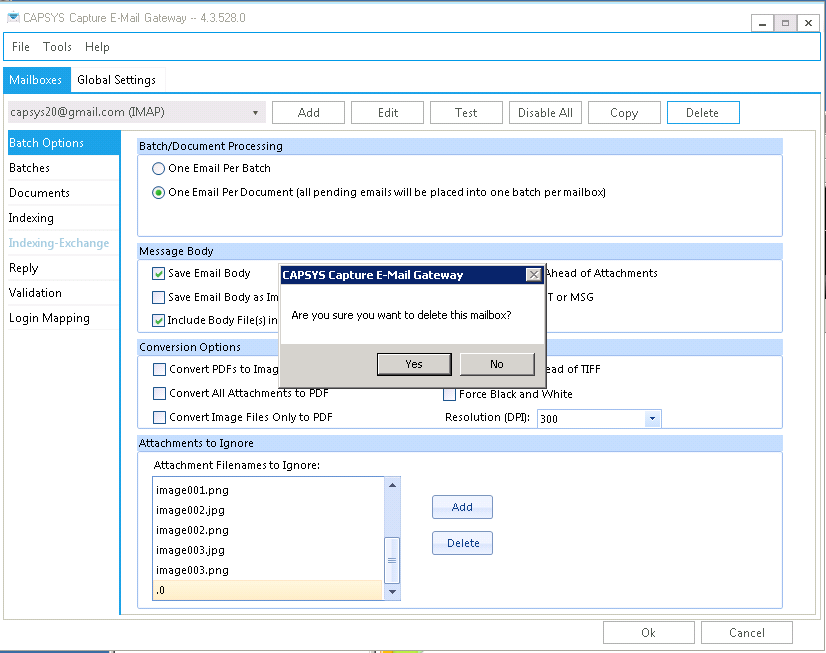
Task: Click the Ok button
Action: pos(648,632)
